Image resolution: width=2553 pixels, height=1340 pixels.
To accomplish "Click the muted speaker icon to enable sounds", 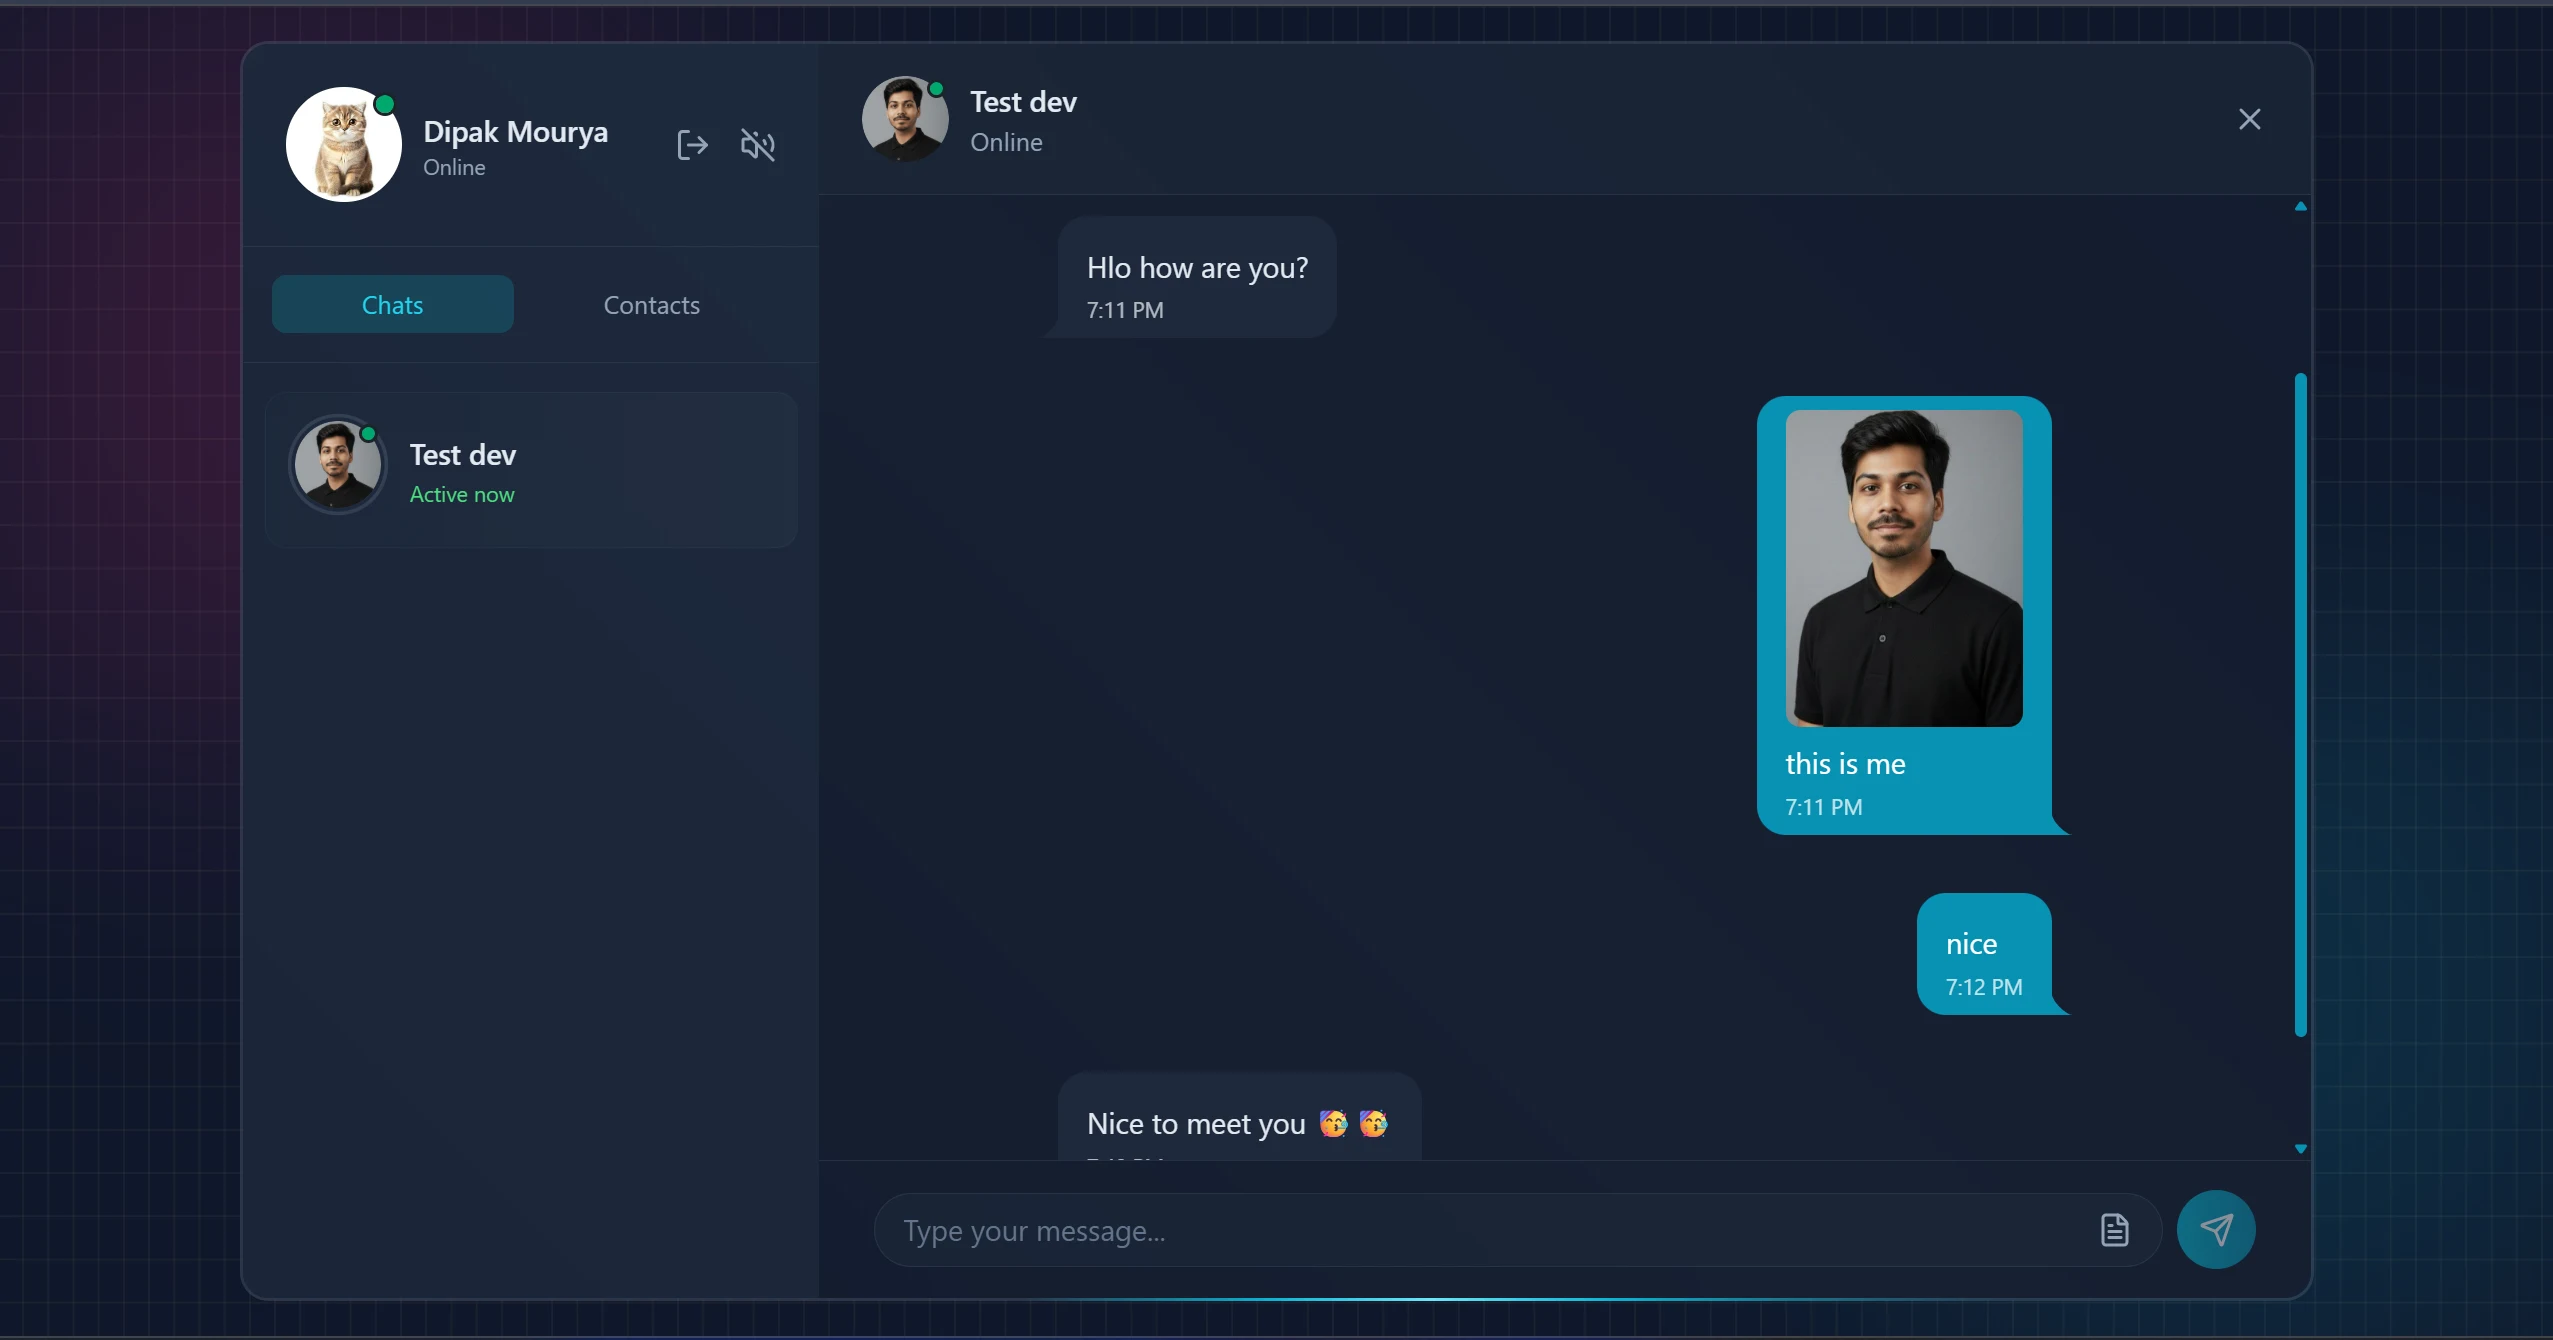I will coord(757,145).
